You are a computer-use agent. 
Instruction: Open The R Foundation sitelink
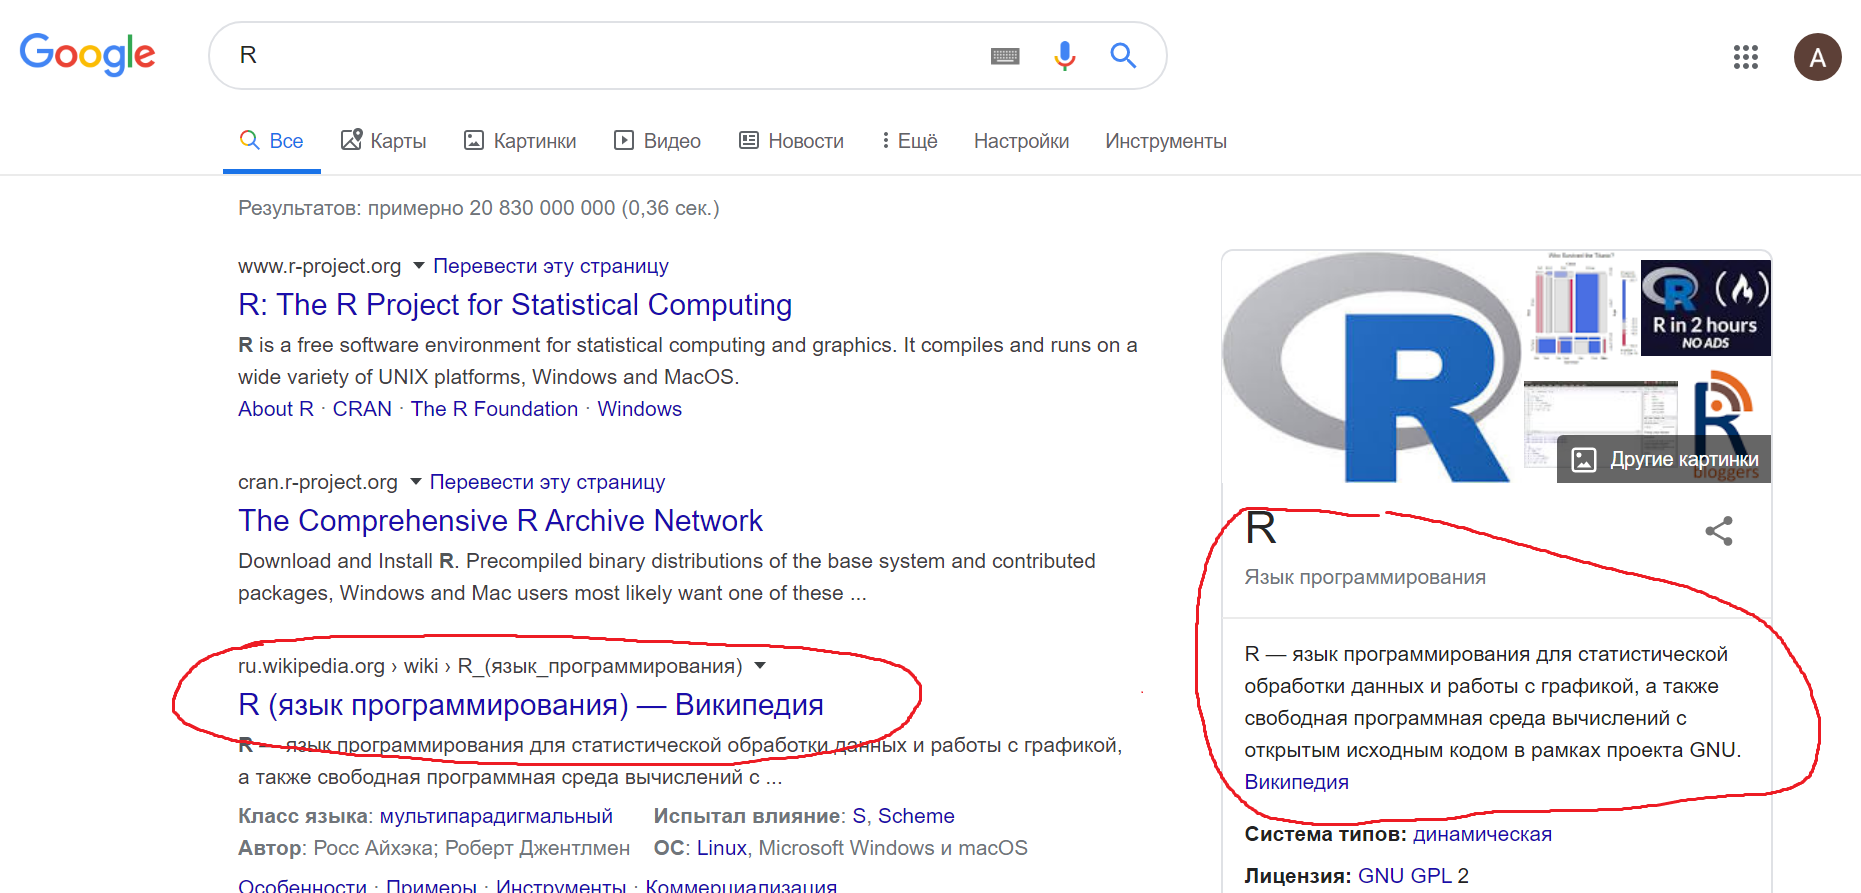[x=494, y=409]
